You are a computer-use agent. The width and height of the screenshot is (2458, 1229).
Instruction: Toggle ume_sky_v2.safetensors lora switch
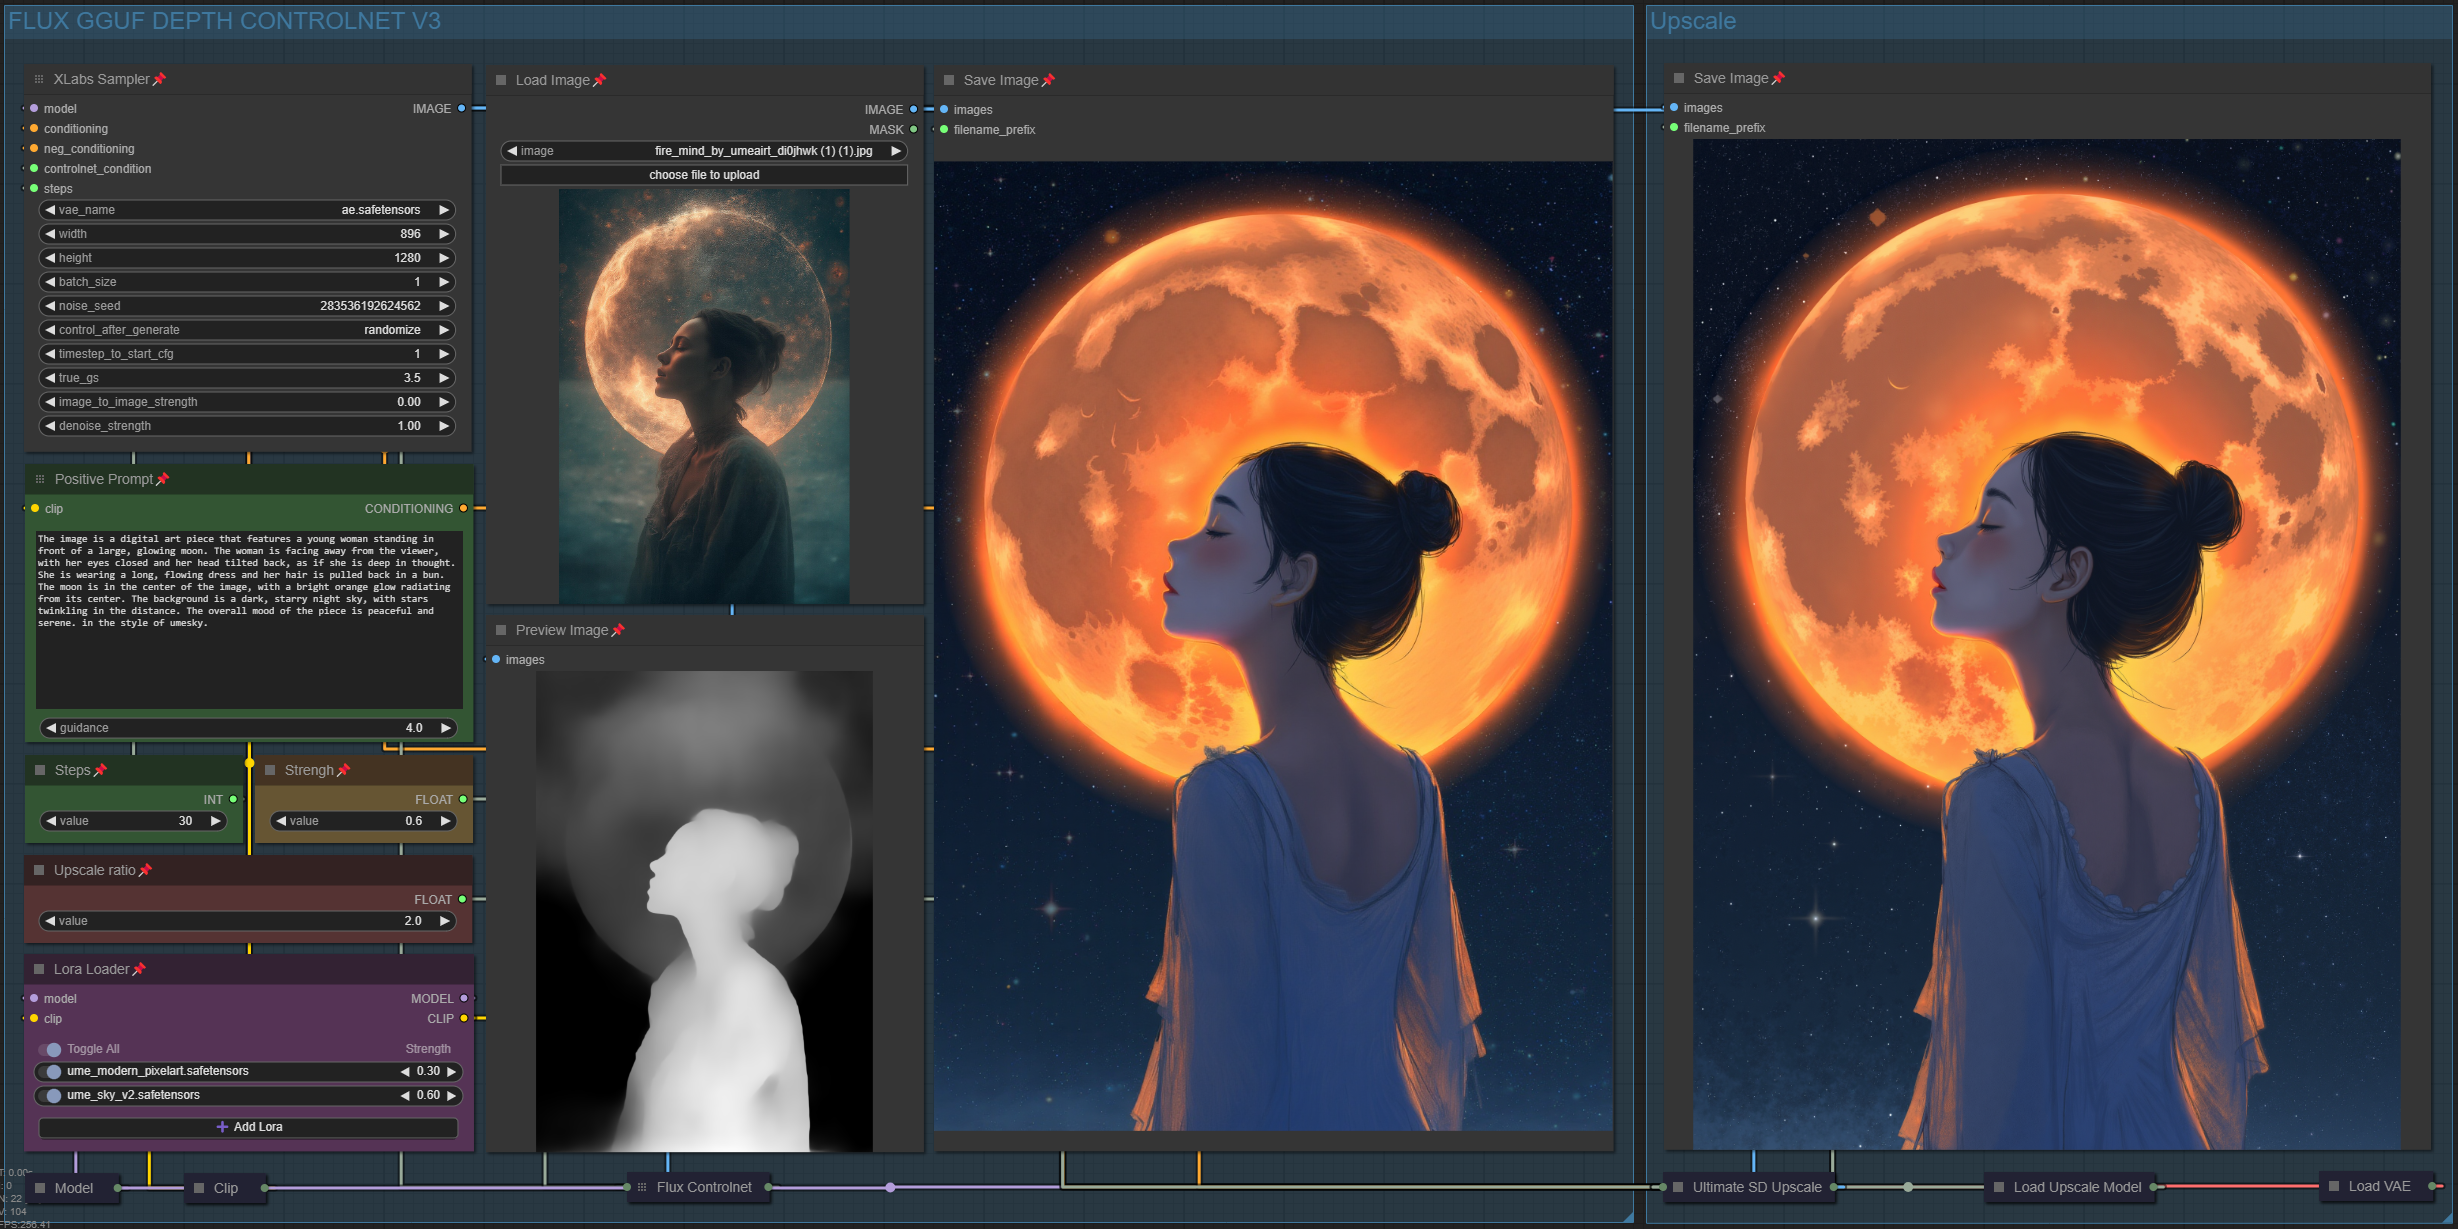click(52, 1095)
